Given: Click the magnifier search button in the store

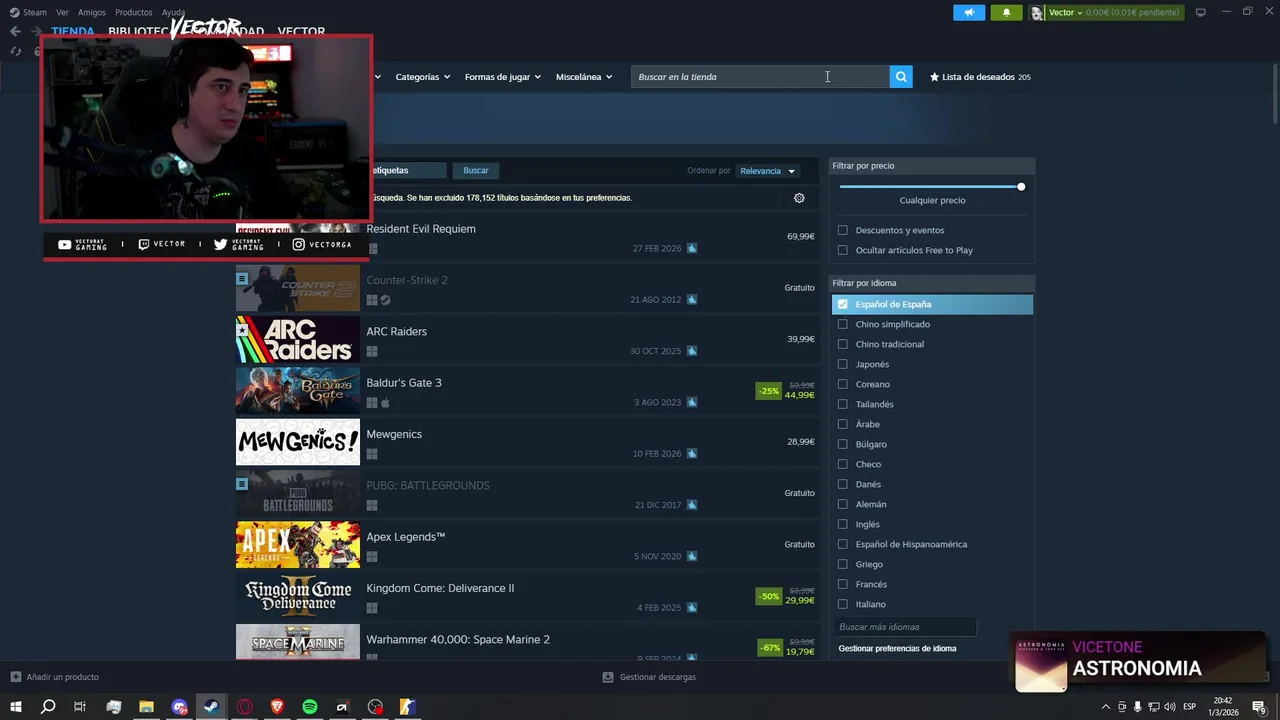Looking at the screenshot, I should (901, 76).
